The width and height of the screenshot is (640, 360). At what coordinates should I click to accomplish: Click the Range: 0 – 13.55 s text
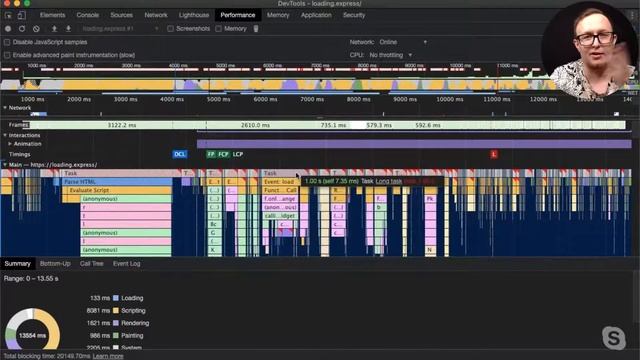pos(31,278)
